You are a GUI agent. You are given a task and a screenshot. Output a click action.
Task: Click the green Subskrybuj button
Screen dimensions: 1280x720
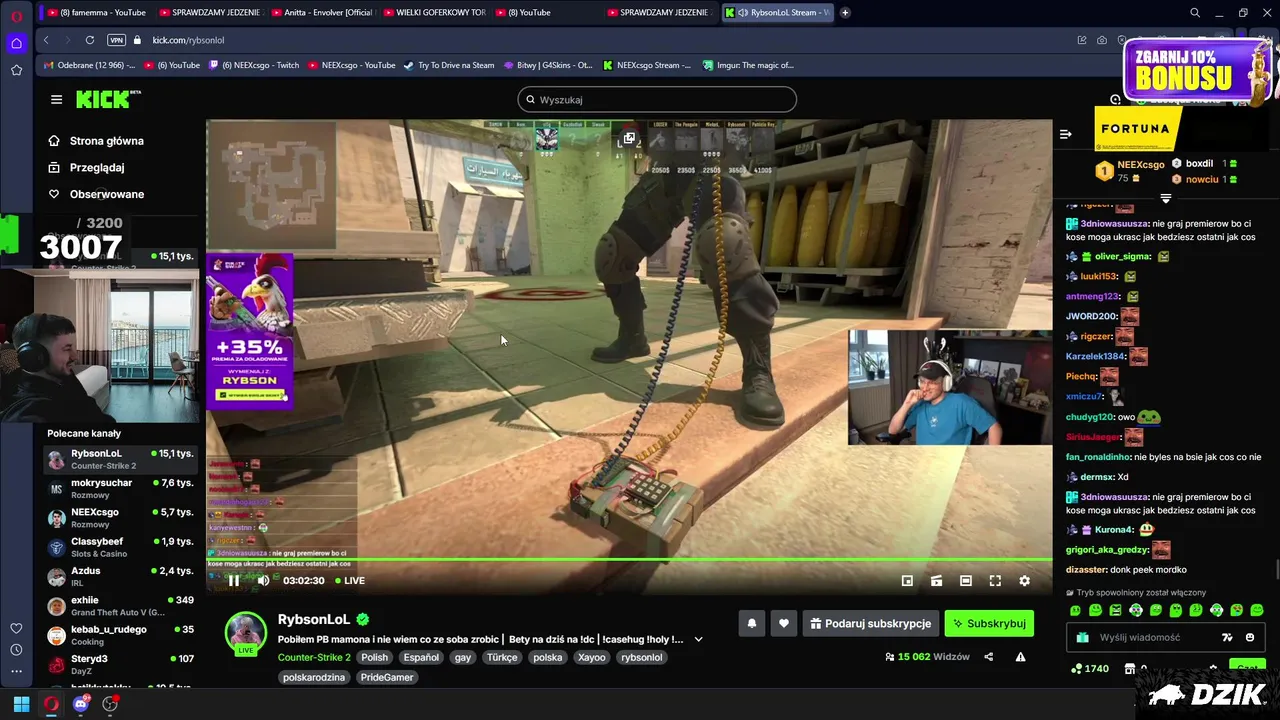[x=989, y=623]
